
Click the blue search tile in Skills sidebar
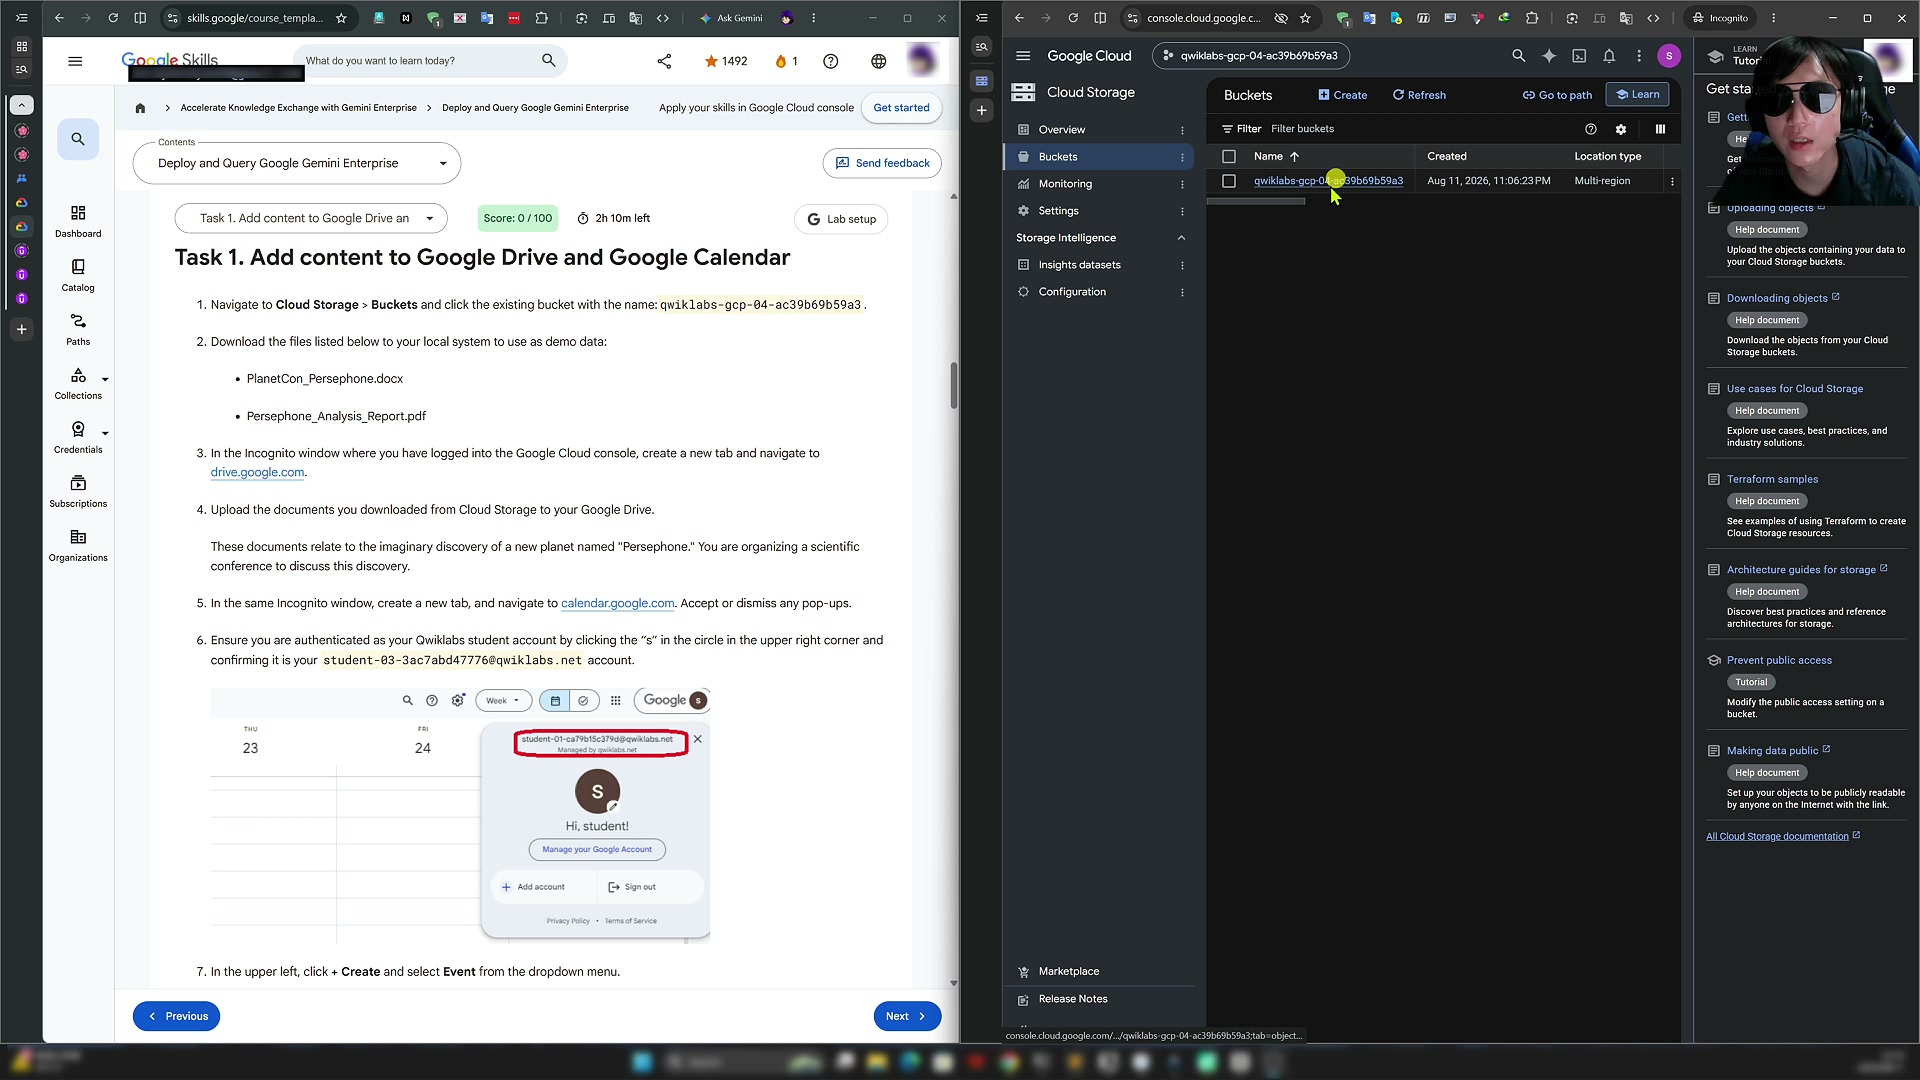pyautogui.click(x=78, y=139)
